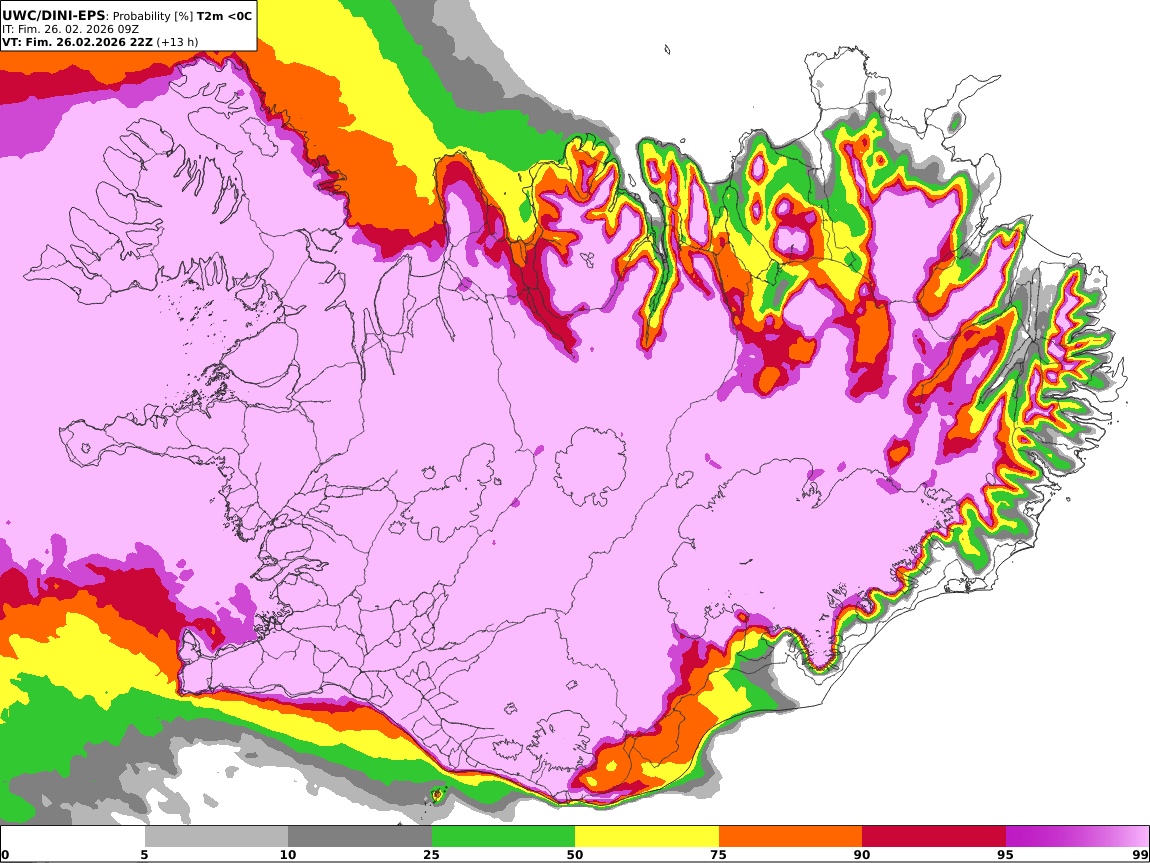Click the legend value label '75'

[718, 855]
